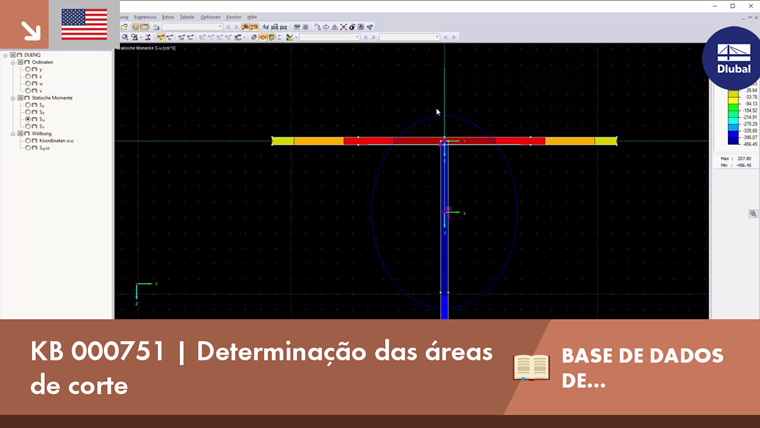Click the rainbow color results toolbar icon

tap(289, 37)
